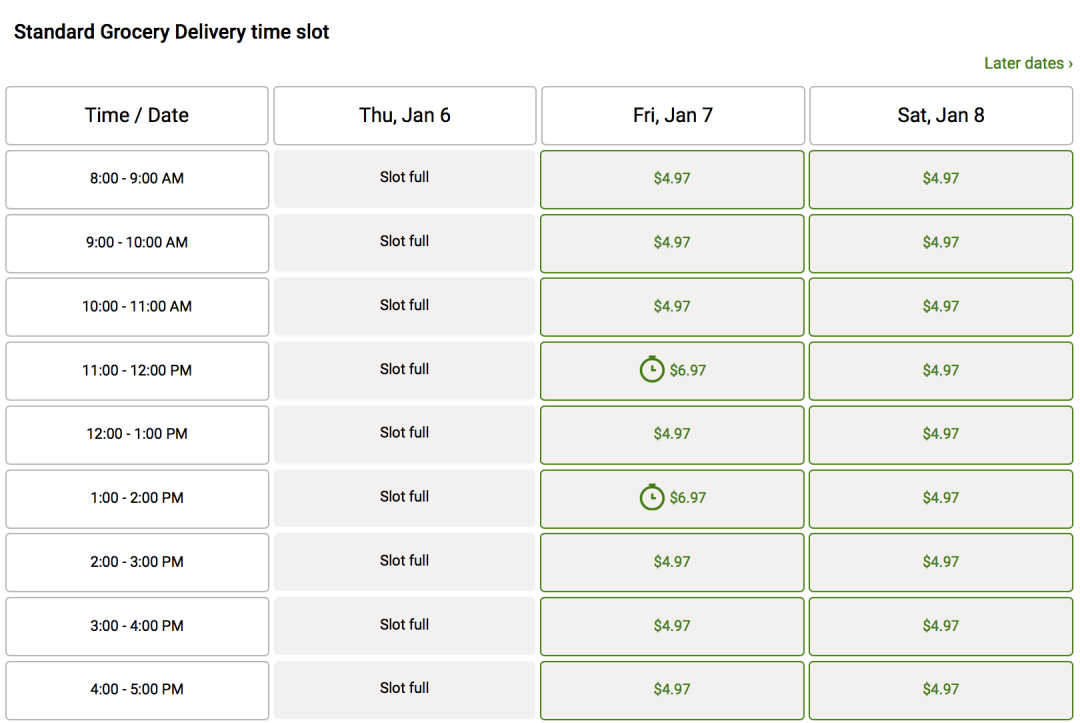Select Sat, Jan 8 8:00 - 9:00 AM slot

tap(941, 179)
